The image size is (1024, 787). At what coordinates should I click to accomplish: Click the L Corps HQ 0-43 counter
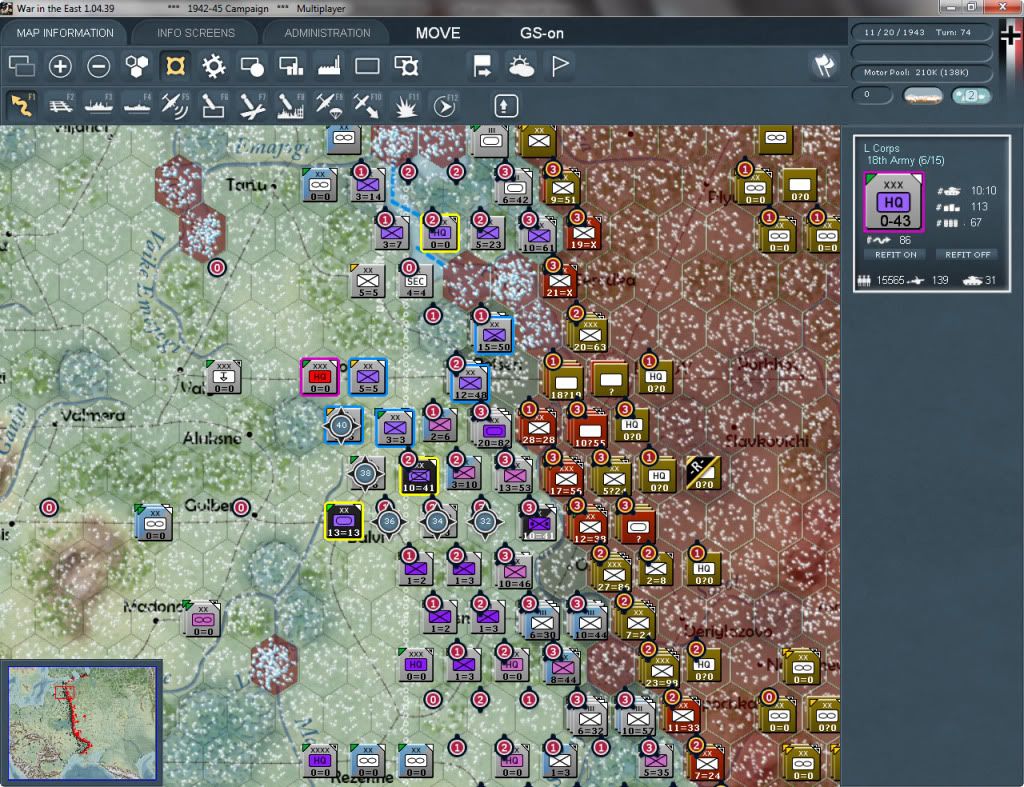coord(893,202)
